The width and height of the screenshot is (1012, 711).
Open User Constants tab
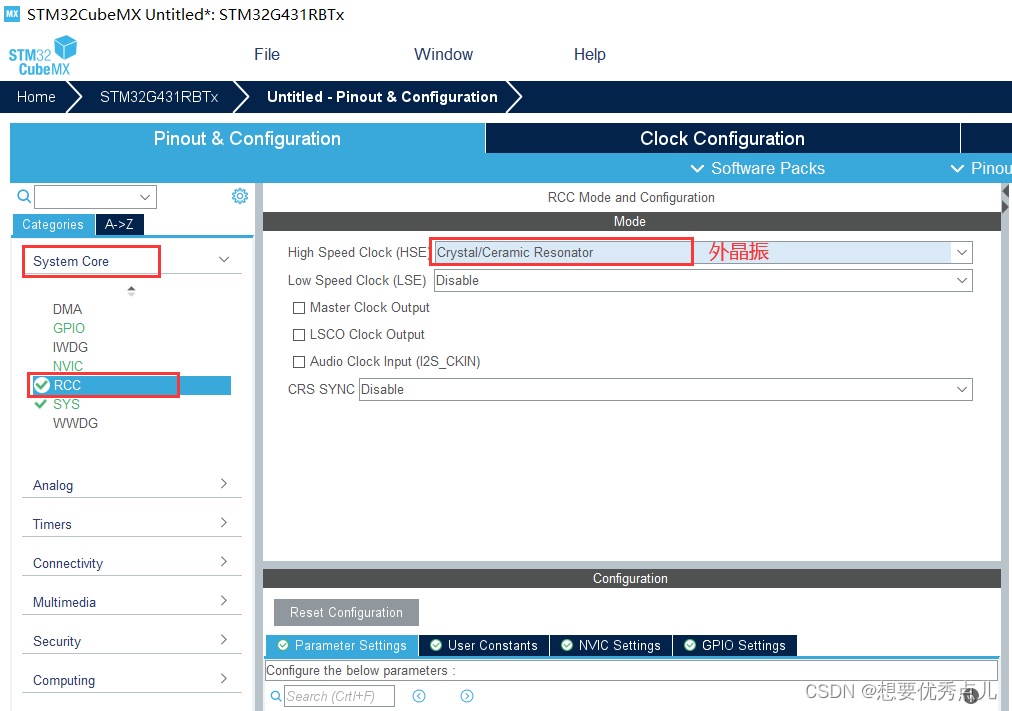tap(484, 645)
